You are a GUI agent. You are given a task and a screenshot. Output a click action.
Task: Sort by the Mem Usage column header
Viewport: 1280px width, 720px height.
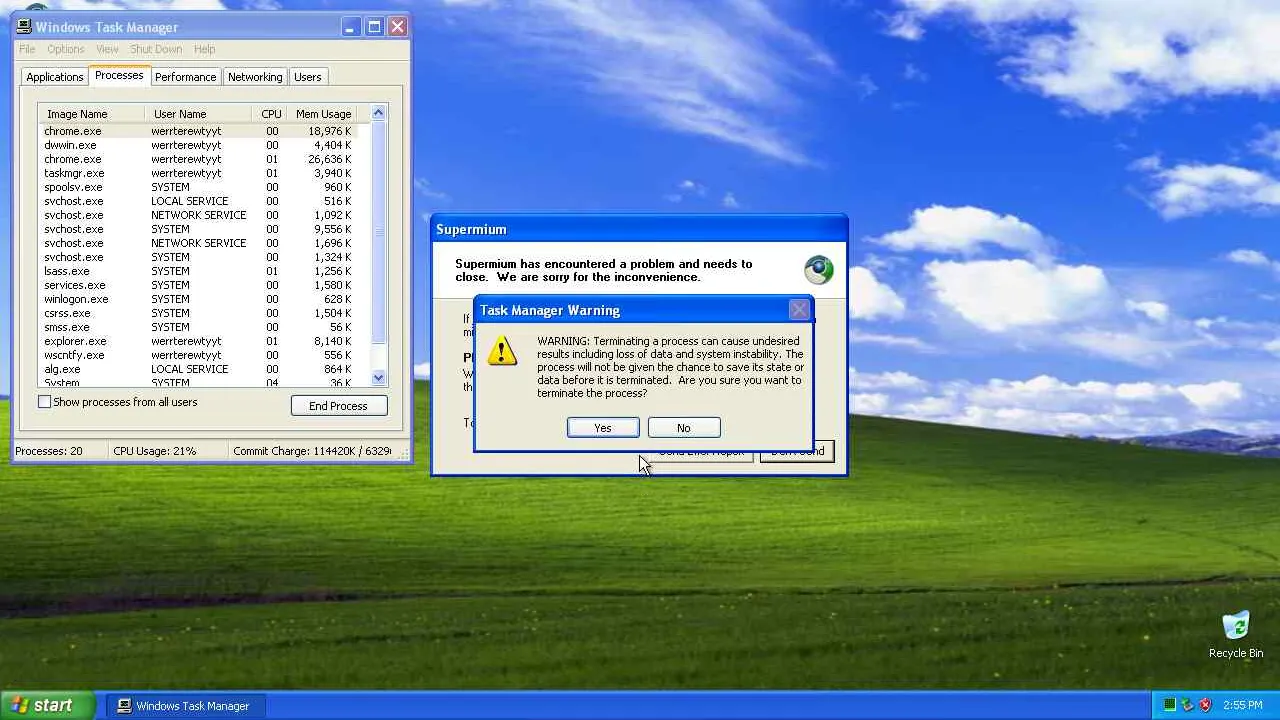click(323, 114)
